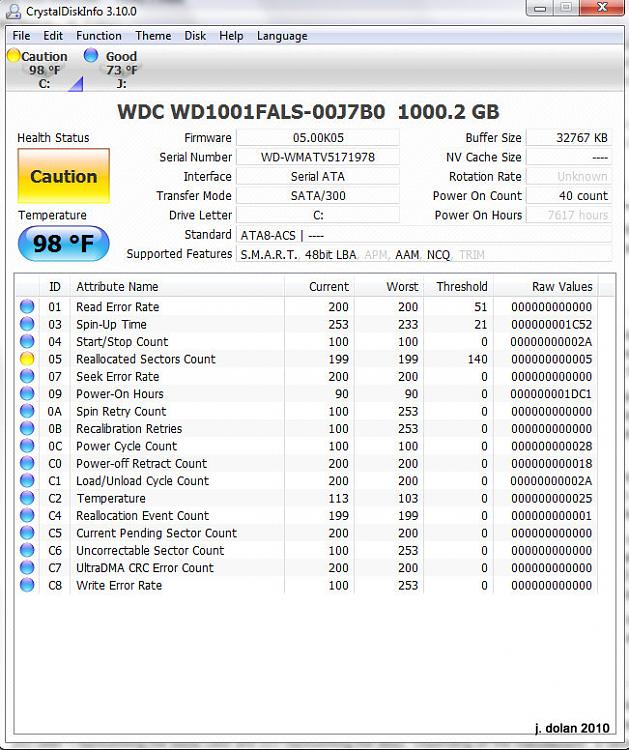Open the Disk menu
Viewport: 629px width, 750px height.
(x=195, y=36)
